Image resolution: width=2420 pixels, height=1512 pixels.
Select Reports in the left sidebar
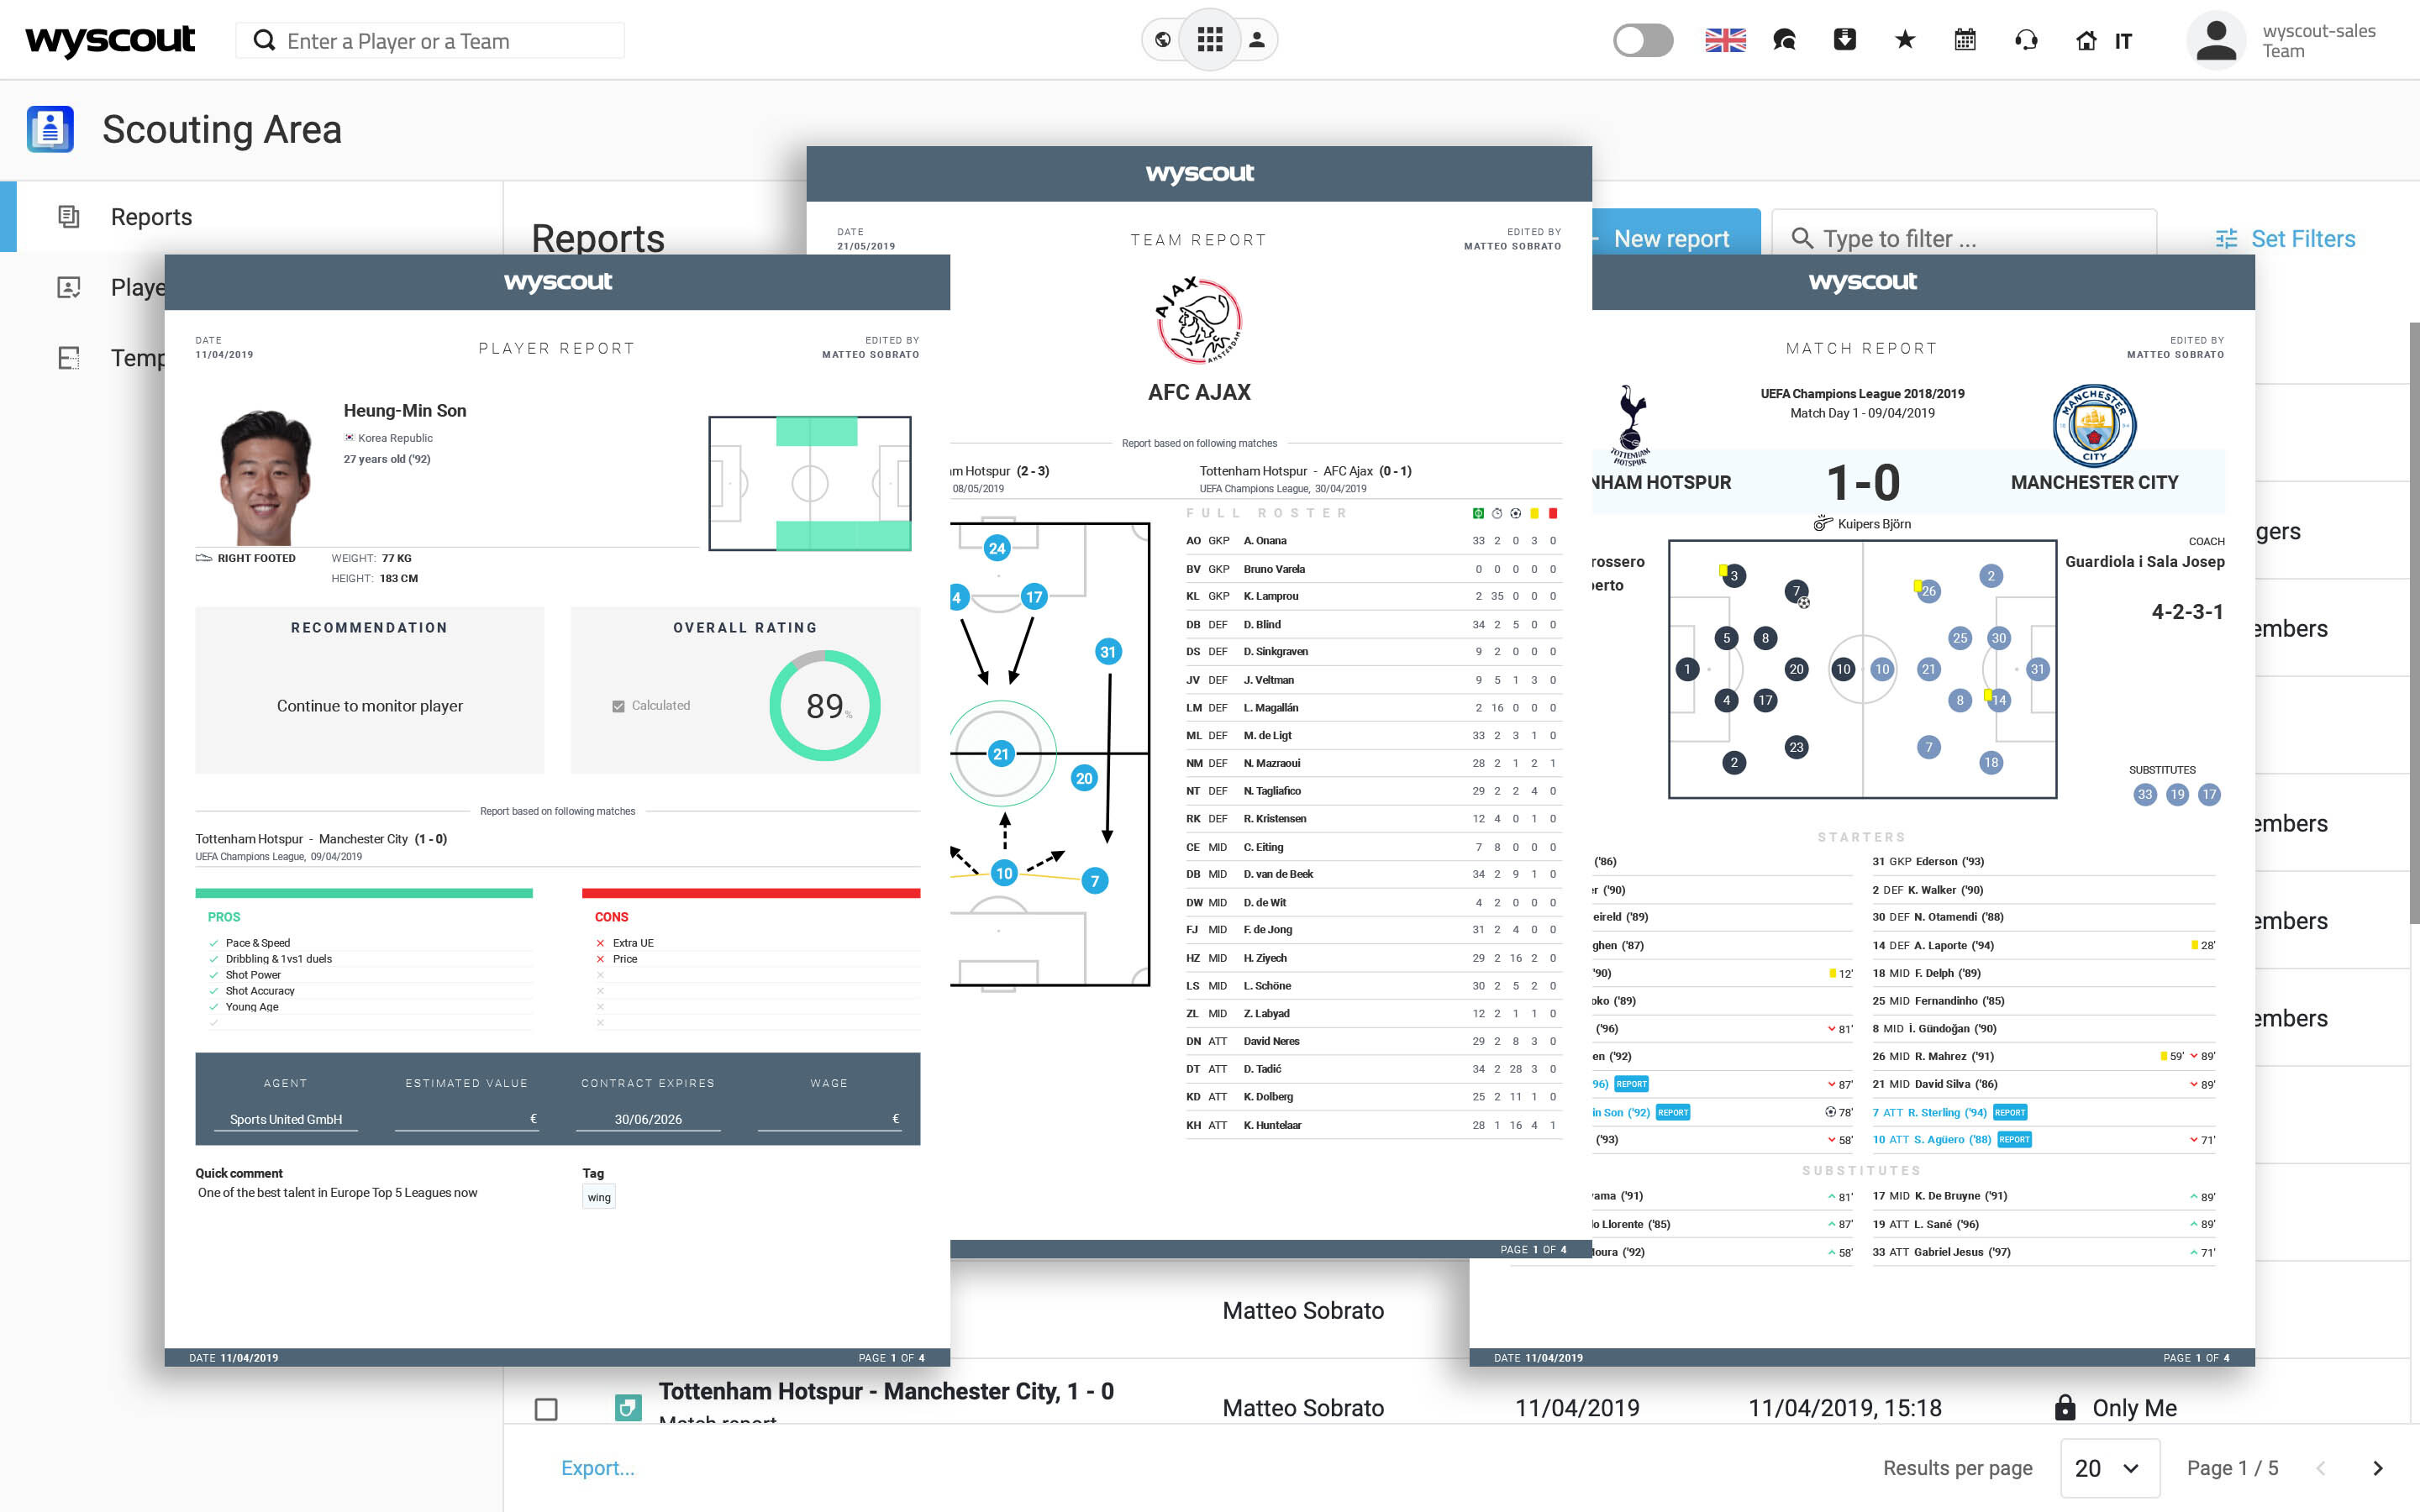pyautogui.click(x=151, y=216)
